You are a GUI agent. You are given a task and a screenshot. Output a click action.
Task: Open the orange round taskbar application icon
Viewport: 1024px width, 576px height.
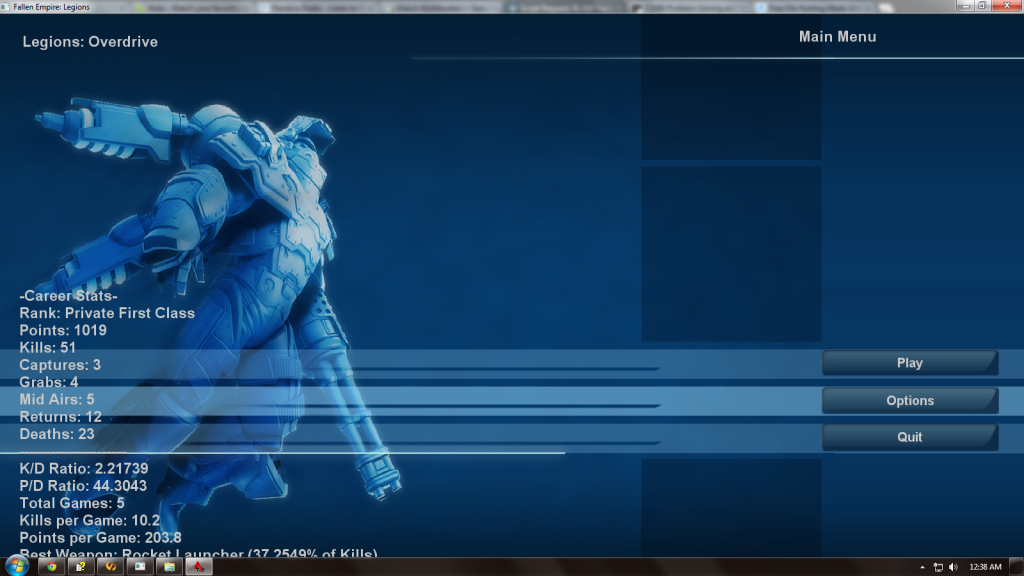point(110,567)
